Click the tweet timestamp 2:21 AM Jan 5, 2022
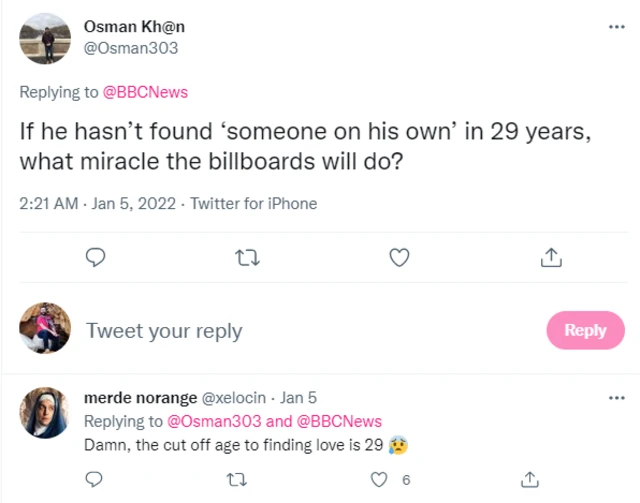 (95, 203)
